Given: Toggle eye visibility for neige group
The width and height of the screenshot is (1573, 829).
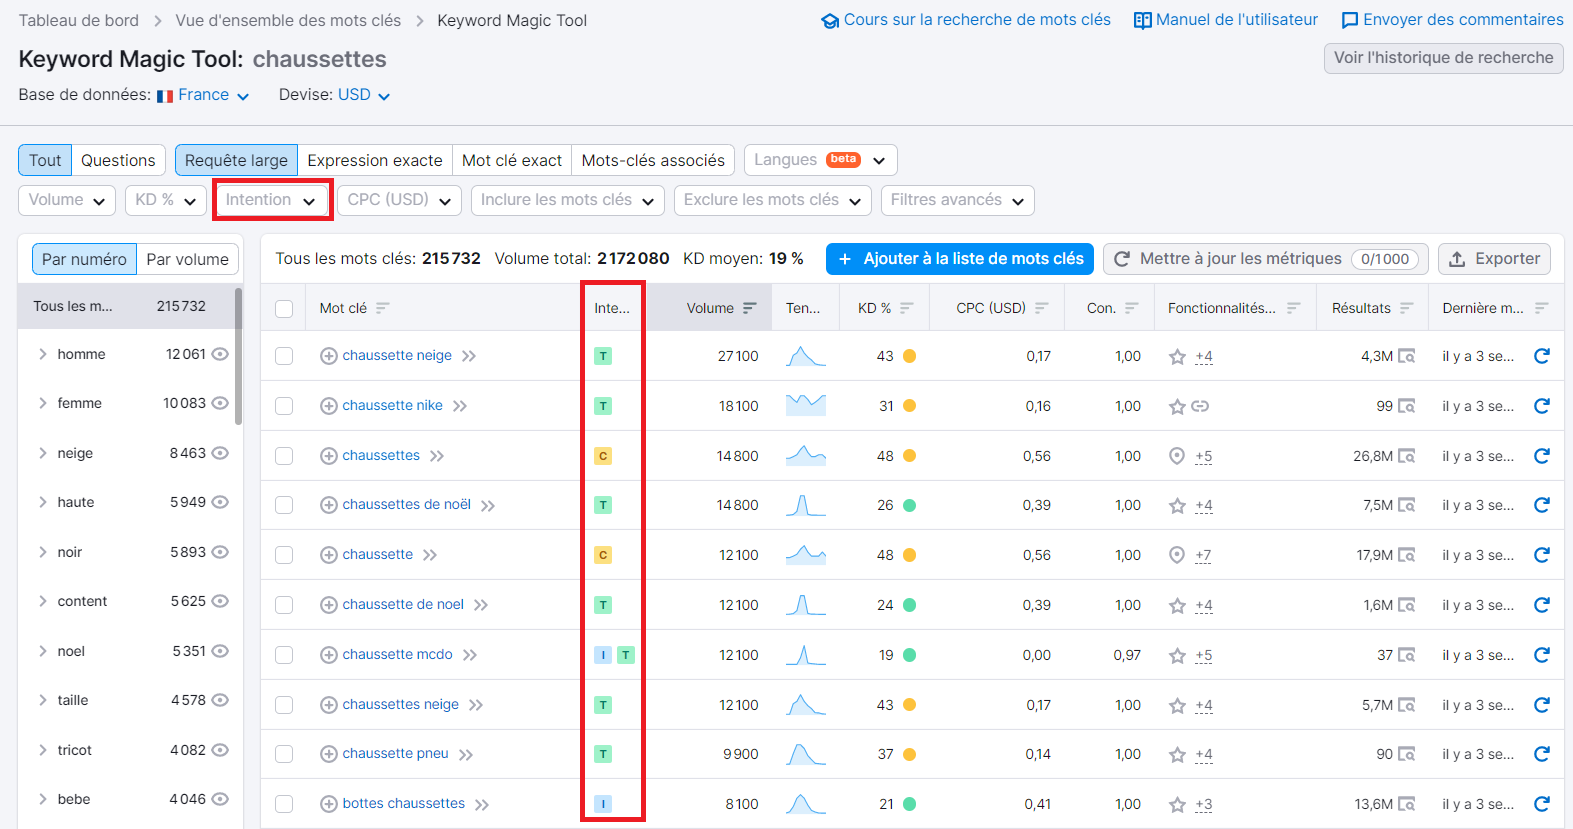Looking at the screenshot, I should coord(220,453).
